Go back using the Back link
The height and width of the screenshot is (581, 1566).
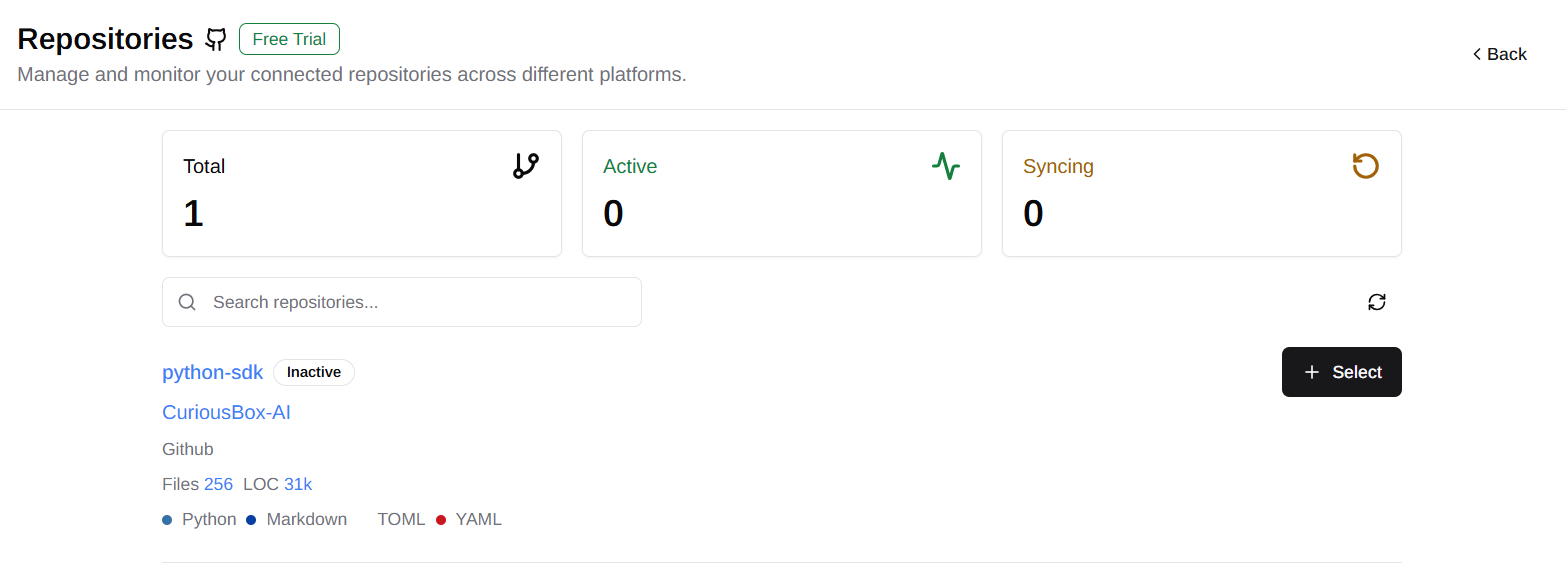(x=1499, y=54)
